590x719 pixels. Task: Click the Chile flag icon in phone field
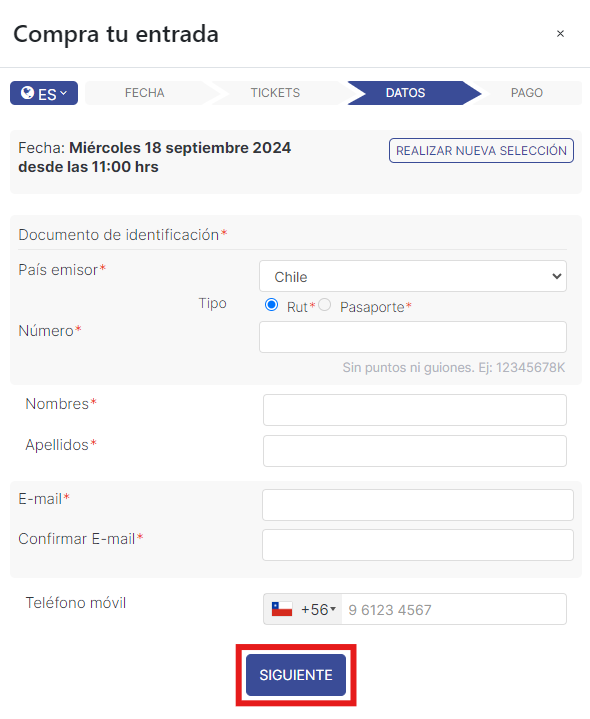coord(282,609)
